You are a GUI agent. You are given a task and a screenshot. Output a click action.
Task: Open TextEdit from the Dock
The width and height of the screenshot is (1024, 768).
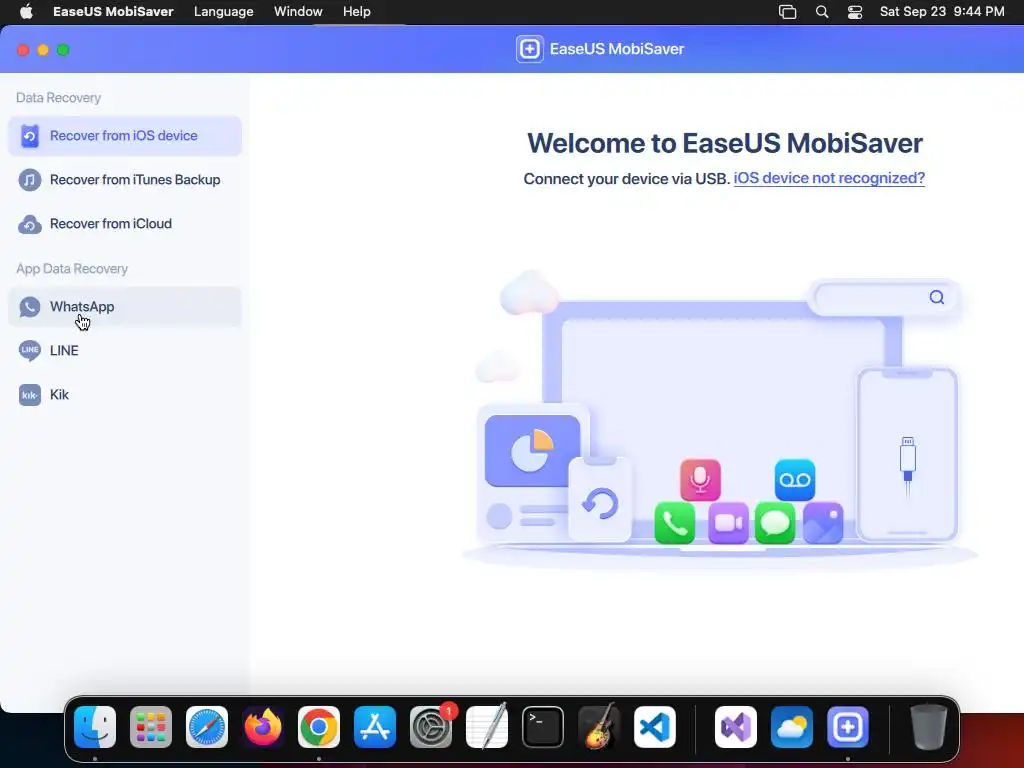487,727
